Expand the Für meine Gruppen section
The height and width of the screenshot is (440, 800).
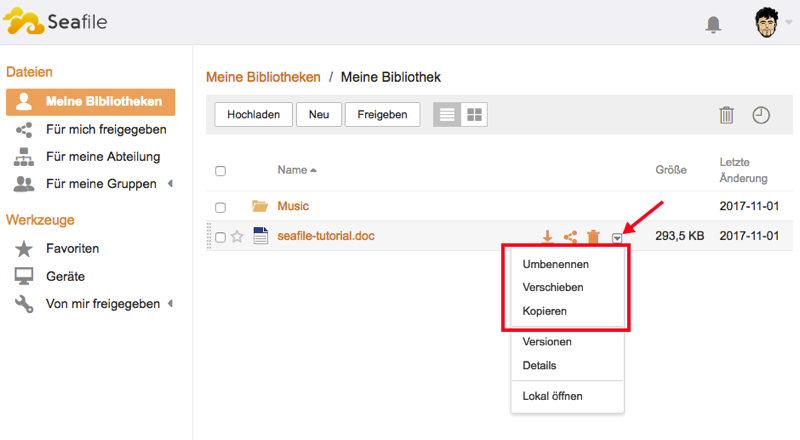click(x=169, y=184)
